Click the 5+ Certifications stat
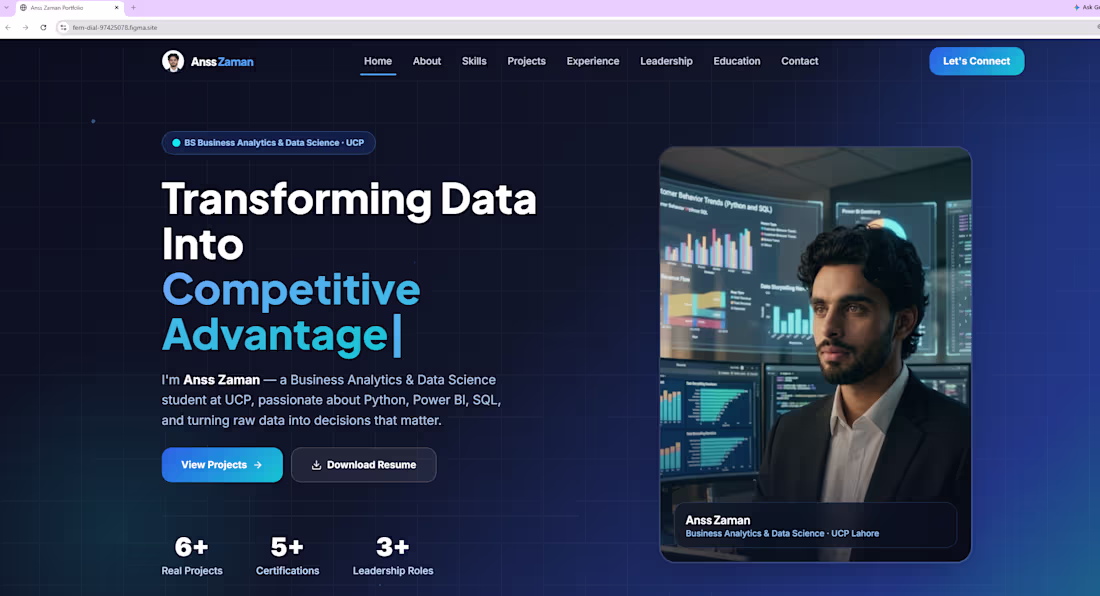This screenshot has width=1100, height=596. pyautogui.click(x=287, y=556)
